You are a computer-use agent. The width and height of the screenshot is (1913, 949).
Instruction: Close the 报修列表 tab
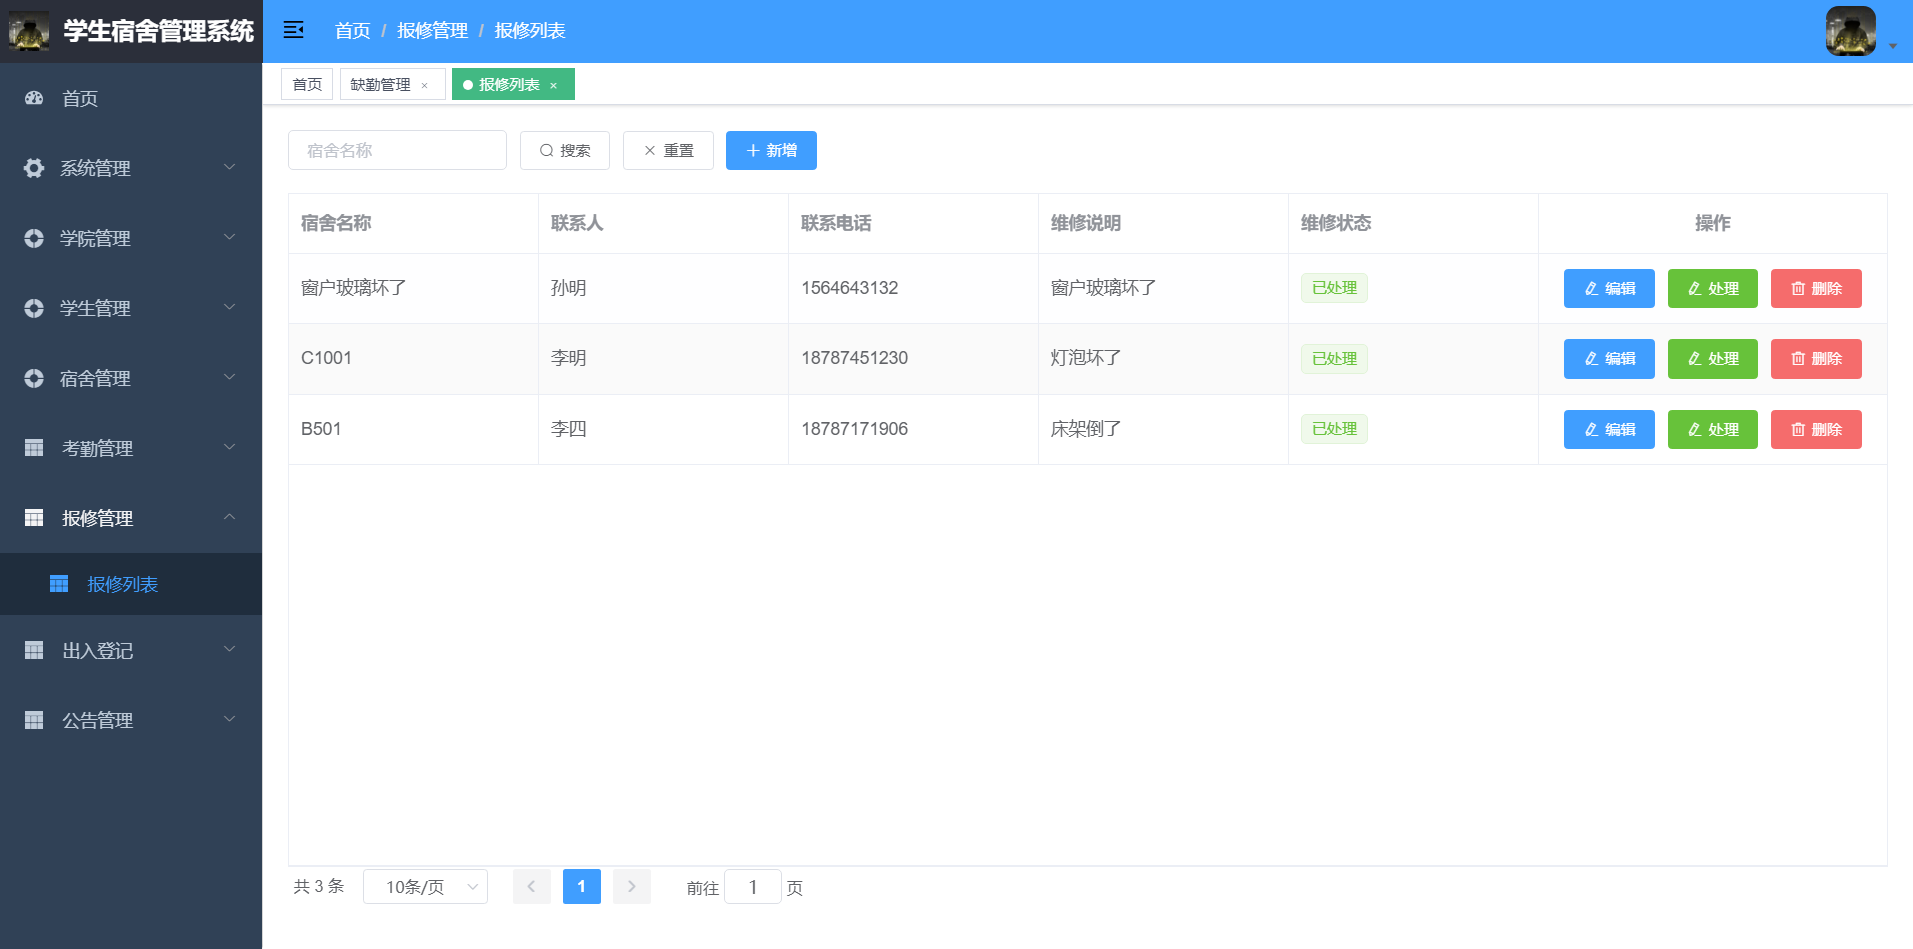553,85
